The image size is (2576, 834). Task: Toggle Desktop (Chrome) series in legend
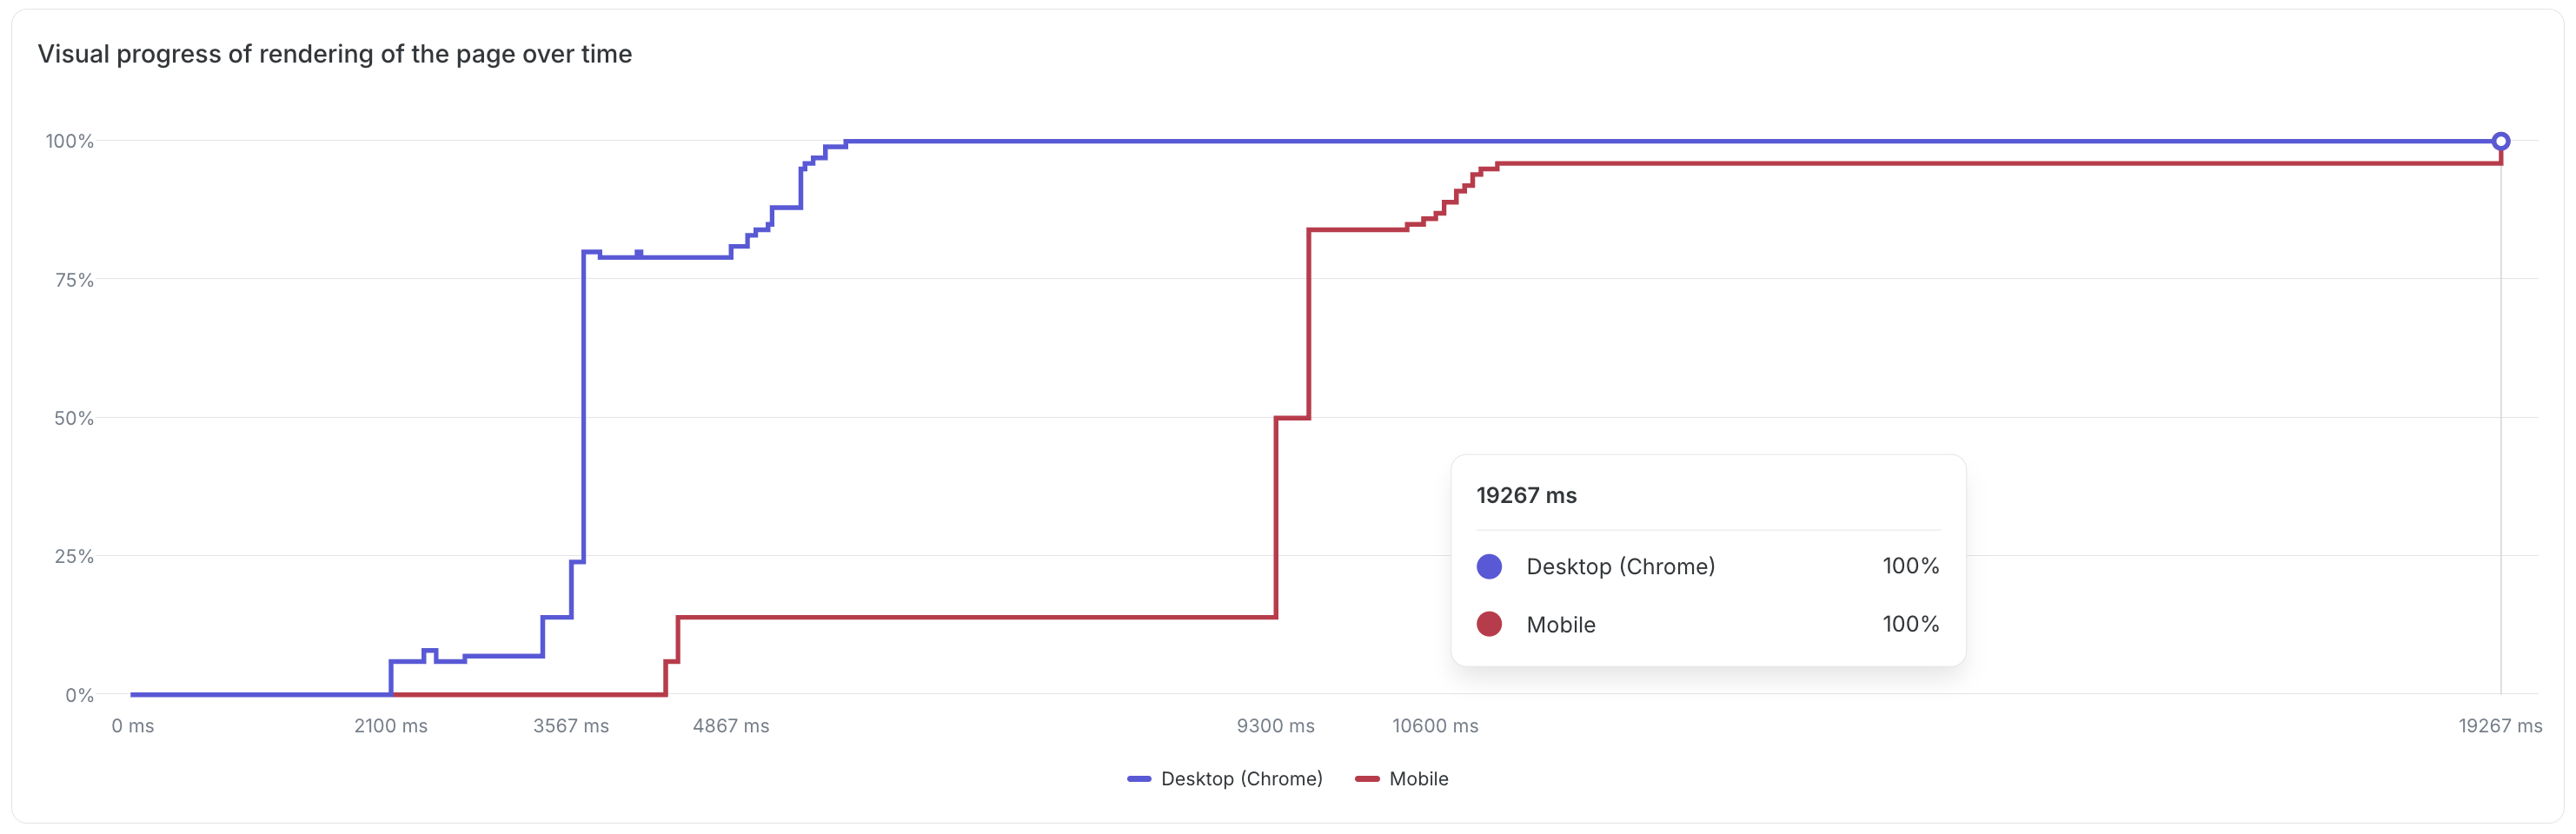coord(1224,779)
